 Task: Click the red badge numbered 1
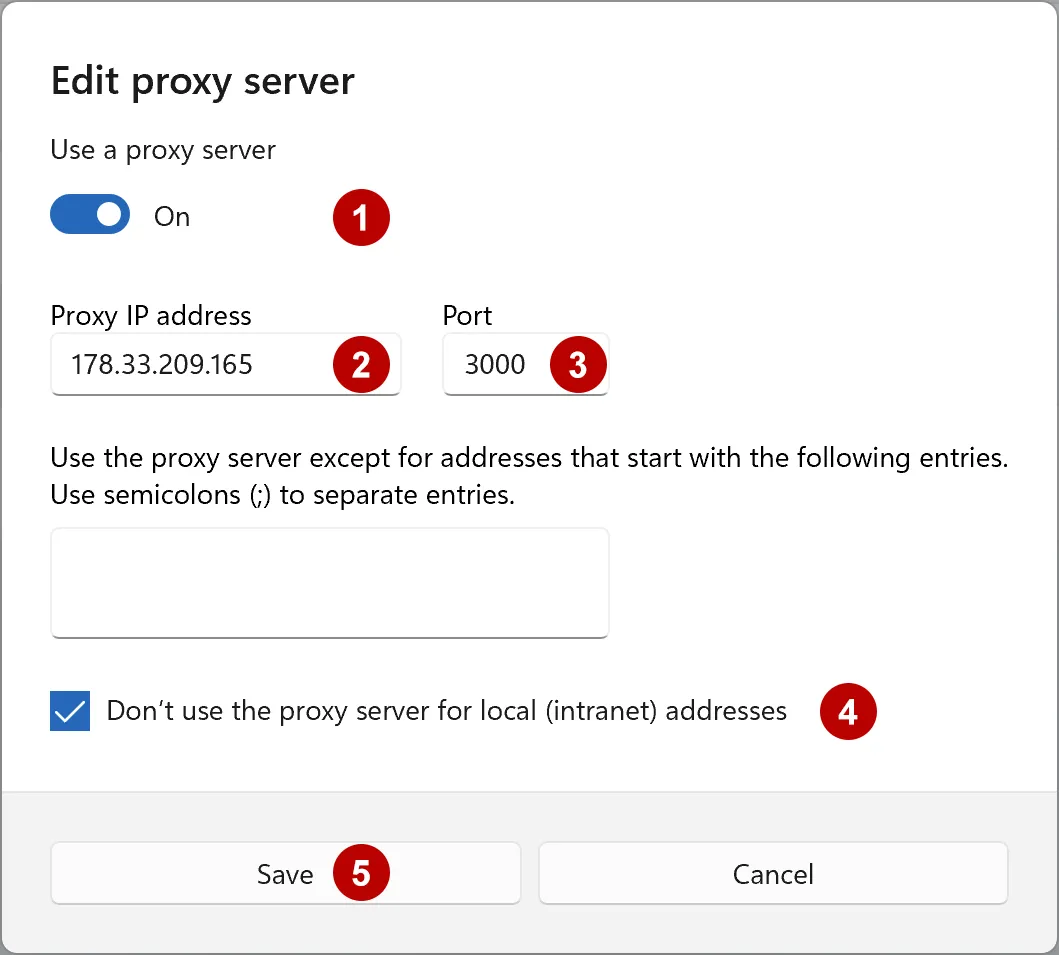[361, 217]
